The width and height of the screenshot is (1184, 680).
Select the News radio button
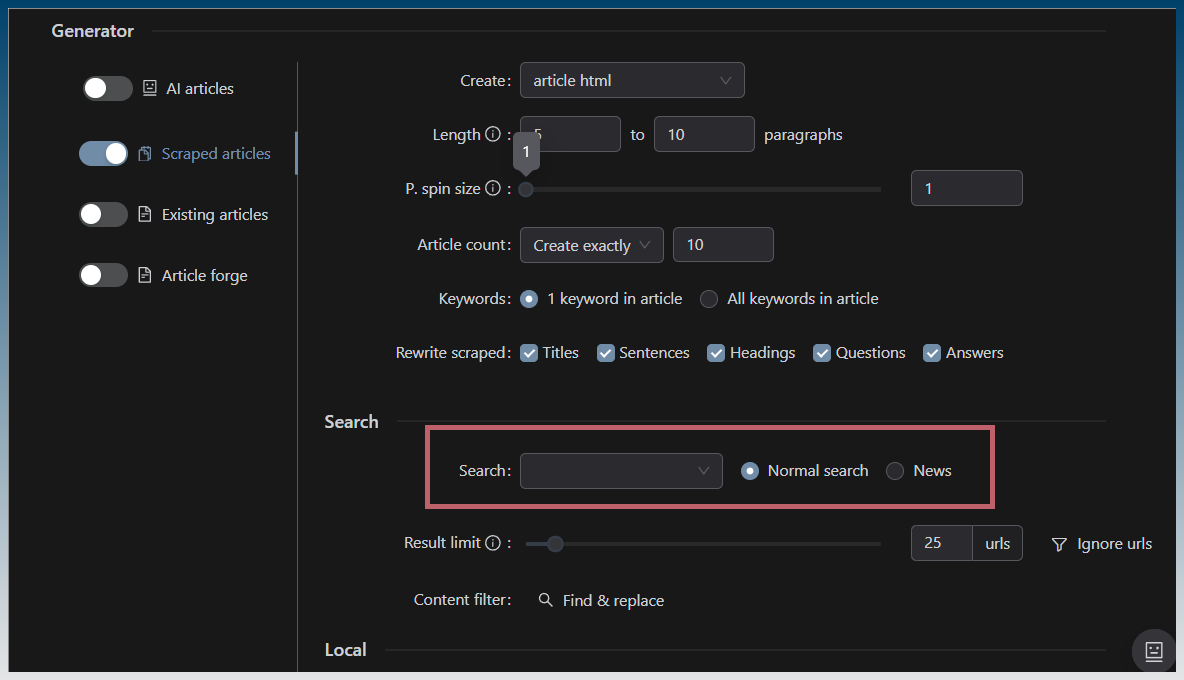(895, 471)
